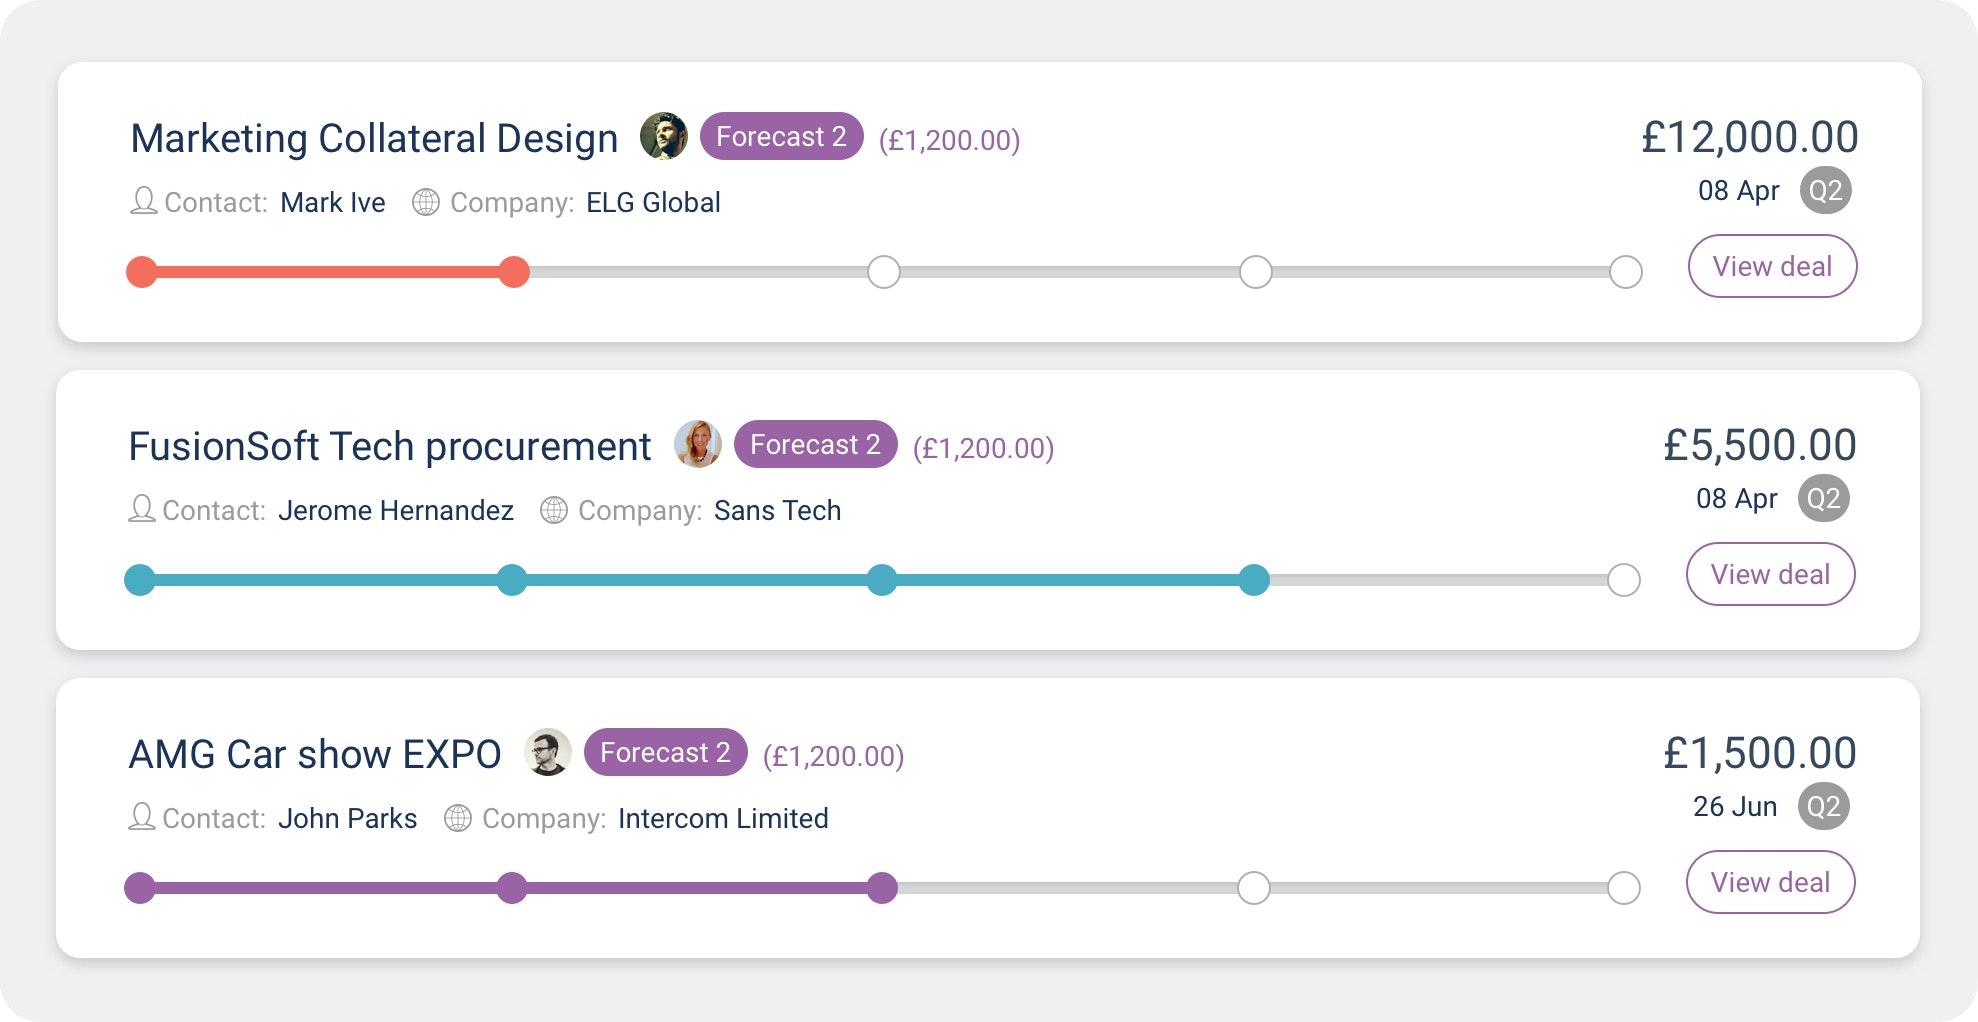Image resolution: width=1978 pixels, height=1022 pixels.
Task: Open View deal for AMG Car show EXPO
Action: (1770, 882)
